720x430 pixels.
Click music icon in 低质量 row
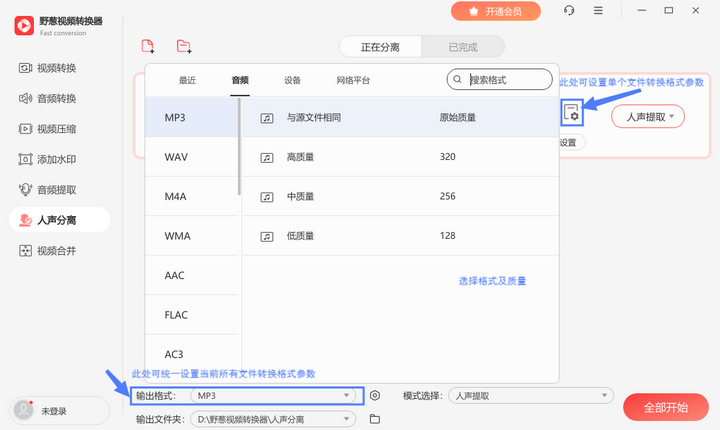pos(267,237)
